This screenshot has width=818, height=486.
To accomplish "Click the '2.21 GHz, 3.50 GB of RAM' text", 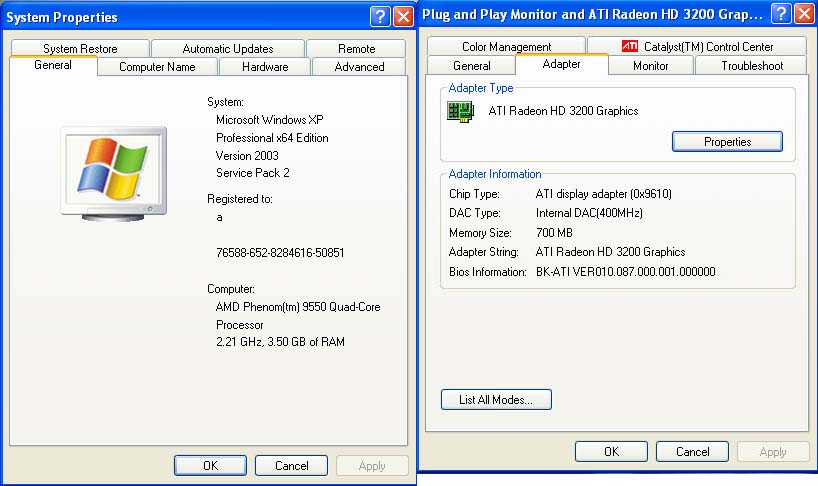I will (x=280, y=342).
